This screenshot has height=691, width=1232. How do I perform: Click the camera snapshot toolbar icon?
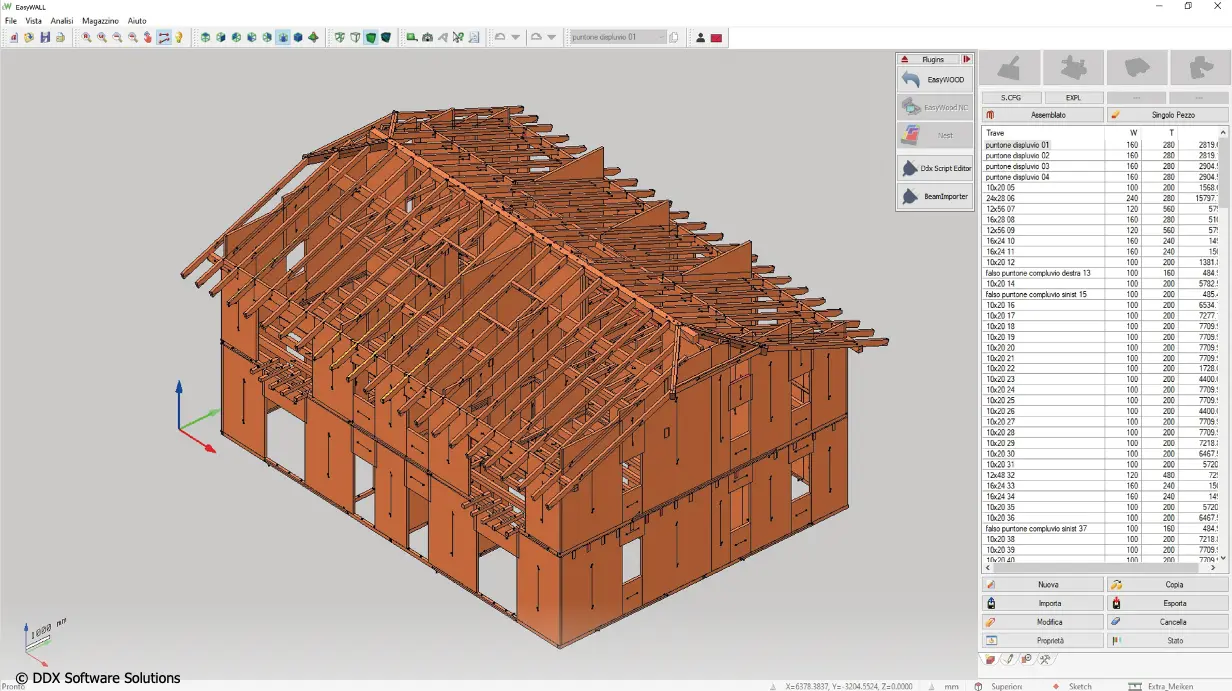(x=427, y=37)
